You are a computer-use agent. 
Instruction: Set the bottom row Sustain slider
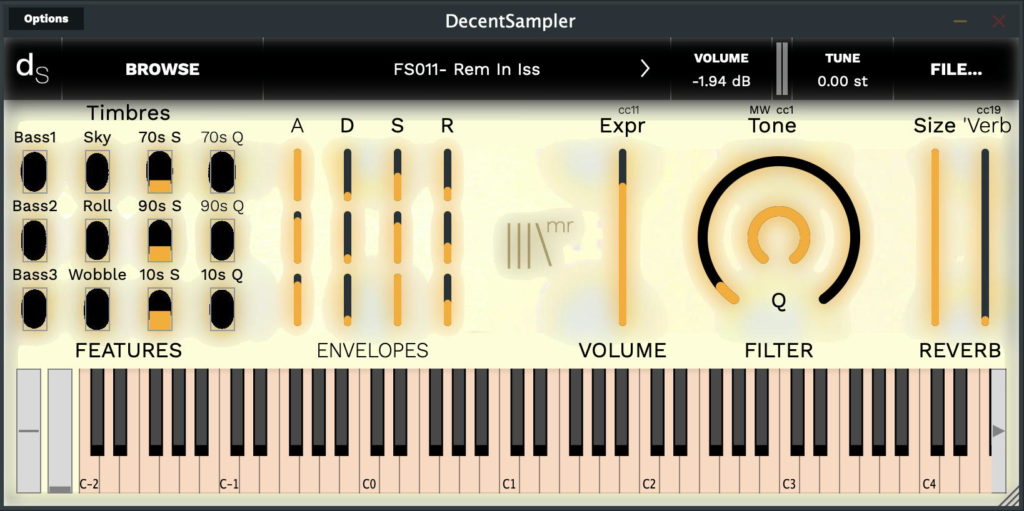(x=397, y=299)
